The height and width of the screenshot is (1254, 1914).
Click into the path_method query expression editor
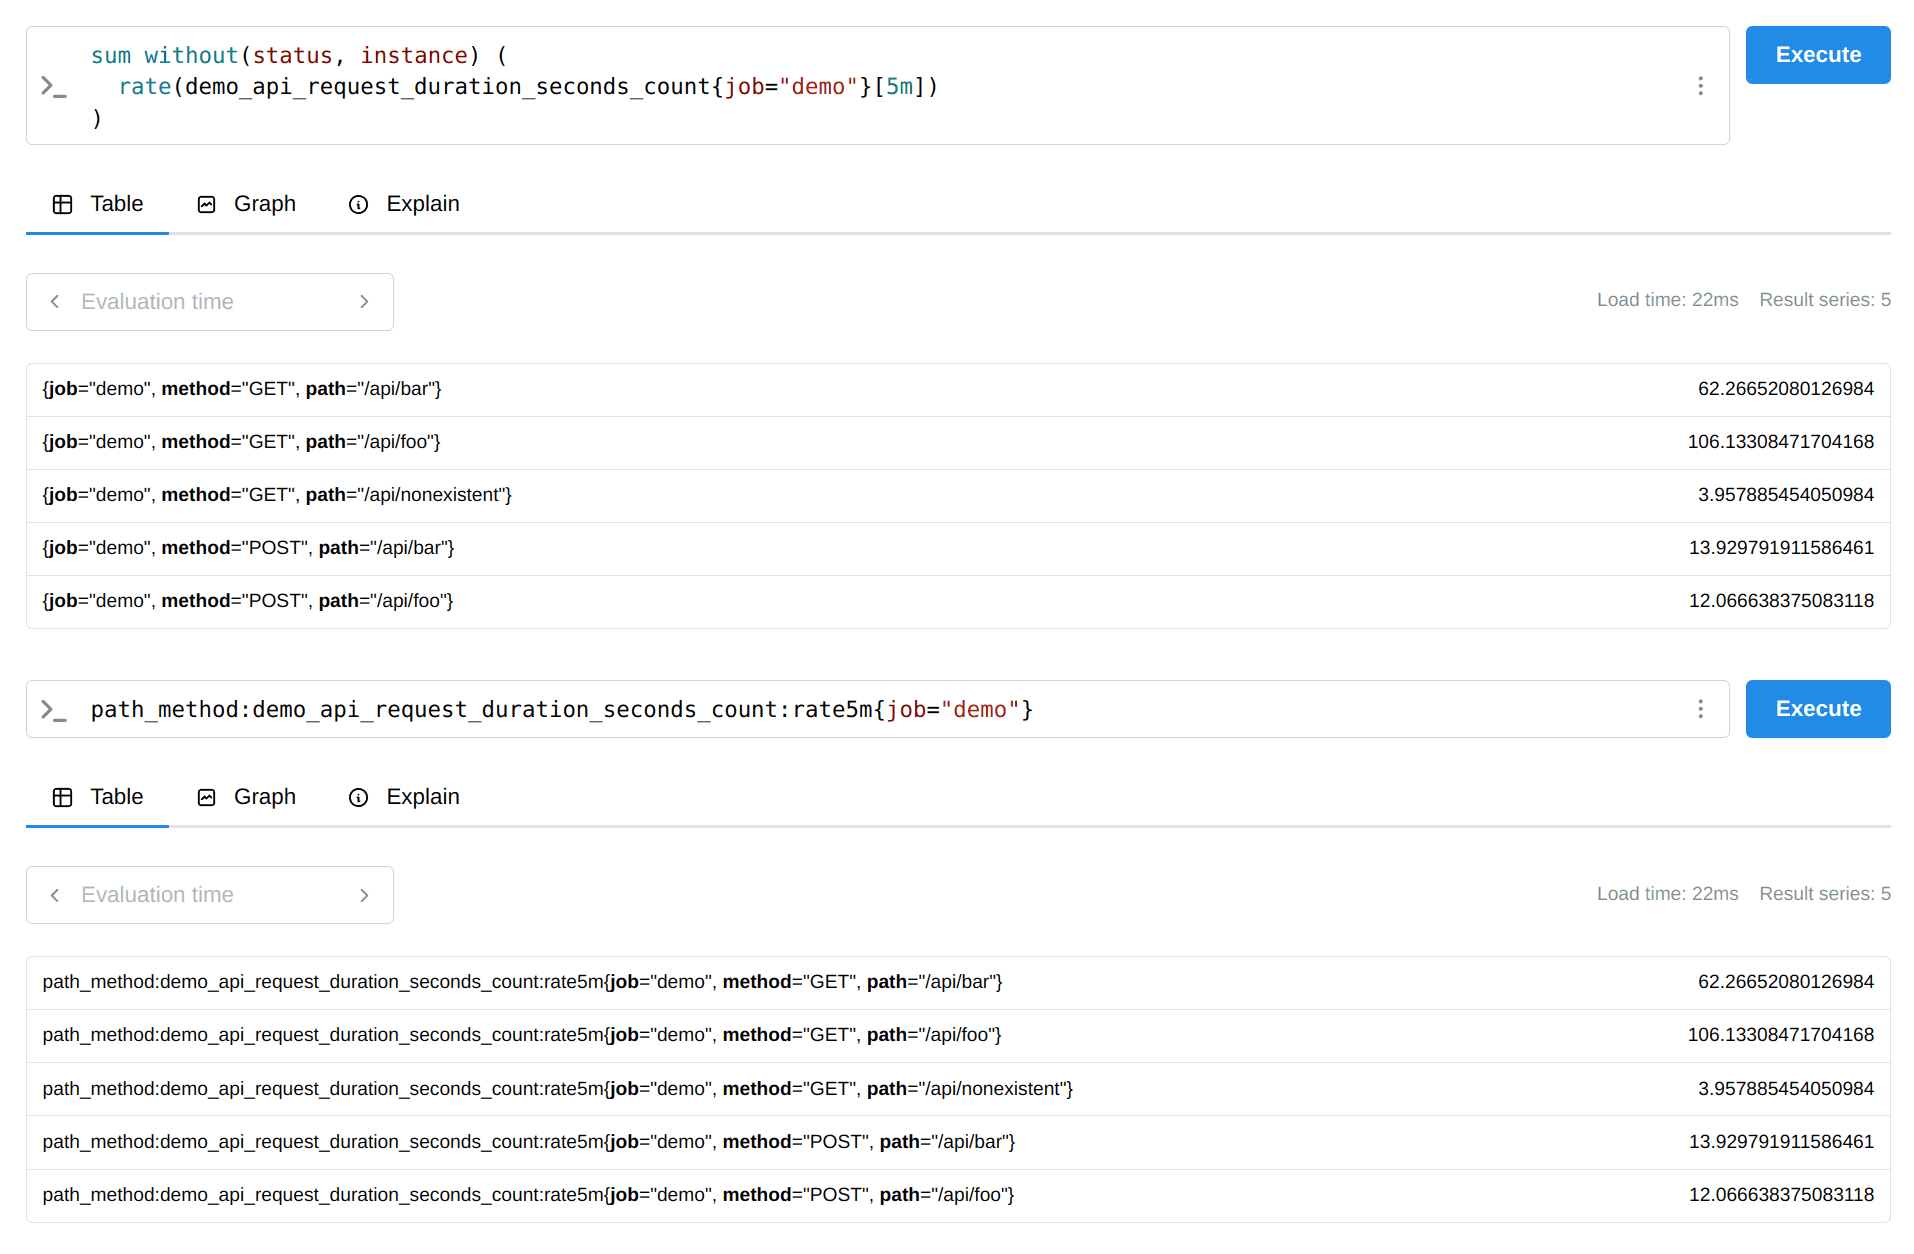(x=880, y=710)
